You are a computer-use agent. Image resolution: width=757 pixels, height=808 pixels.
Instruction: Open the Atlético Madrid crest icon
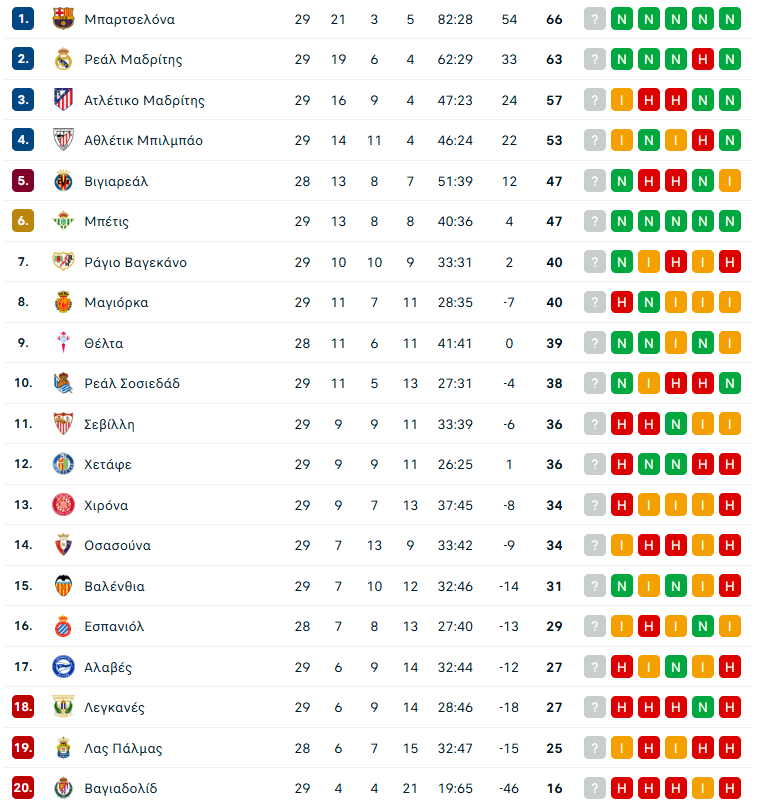tap(63, 99)
